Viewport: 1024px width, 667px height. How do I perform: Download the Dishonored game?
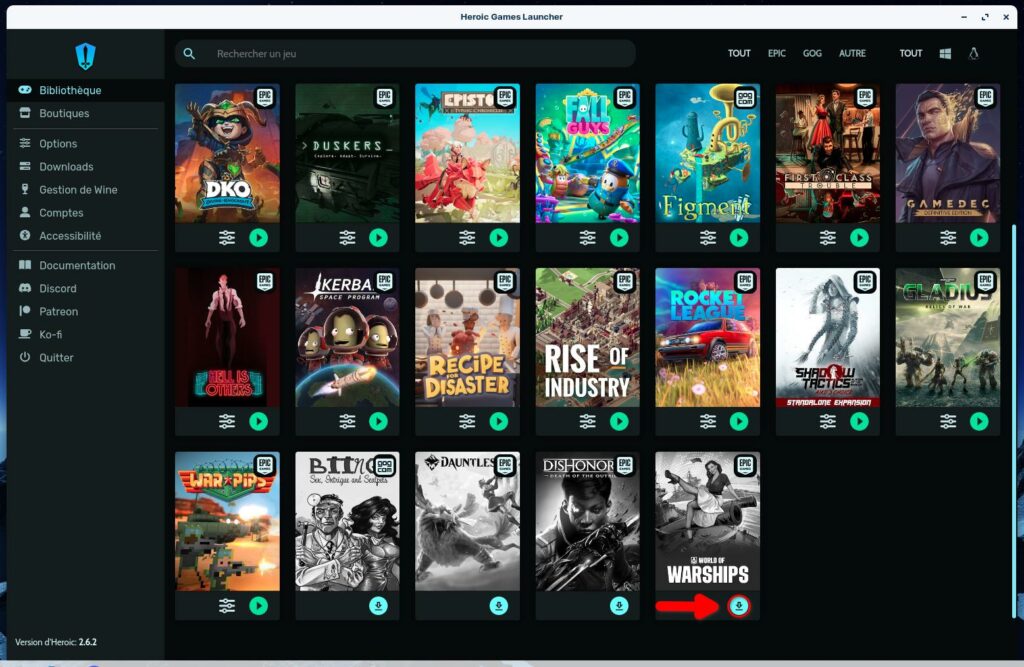619,605
